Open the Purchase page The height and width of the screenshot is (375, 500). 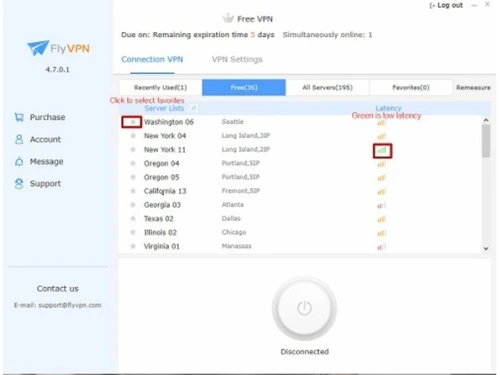47,117
